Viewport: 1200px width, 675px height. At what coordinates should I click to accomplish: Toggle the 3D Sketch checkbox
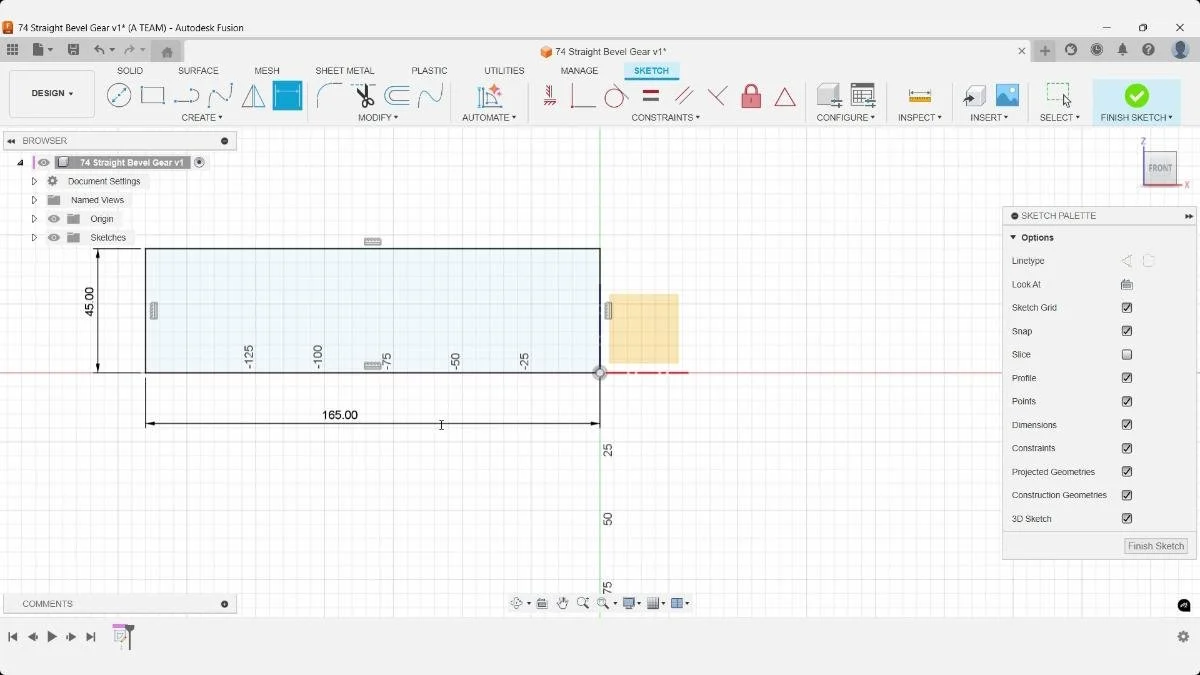tap(1127, 519)
